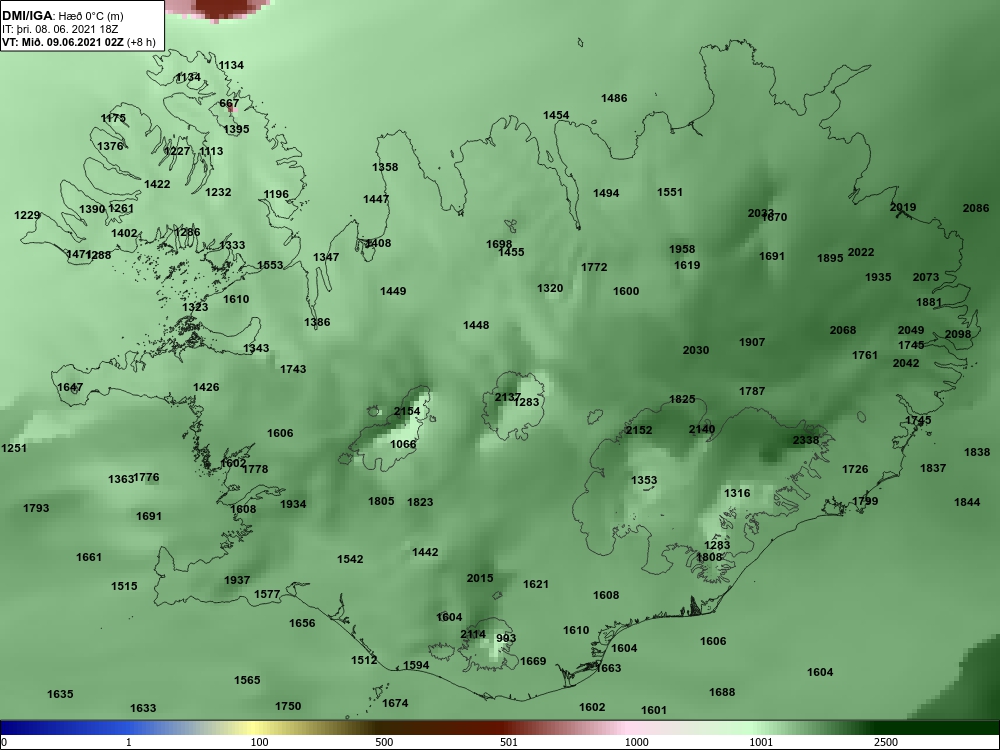Click the map value 1688
This screenshot has width=1000, height=750.
[722, 692]
